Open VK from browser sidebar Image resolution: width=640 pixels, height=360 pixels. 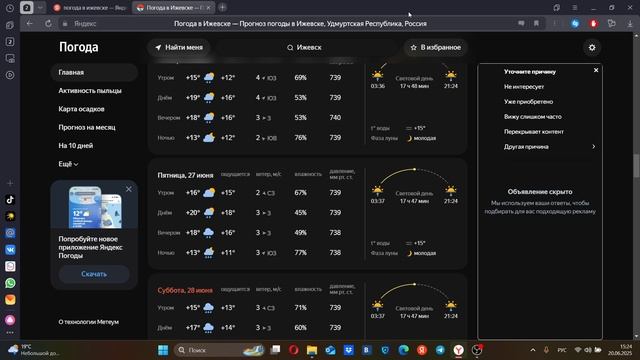(10, 249)
